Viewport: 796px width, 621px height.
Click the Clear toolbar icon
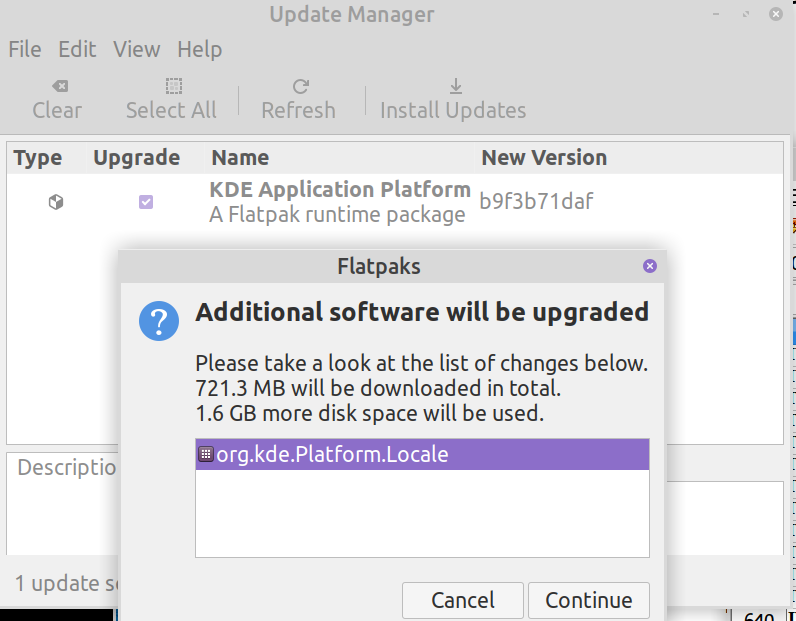coord(57,87)
